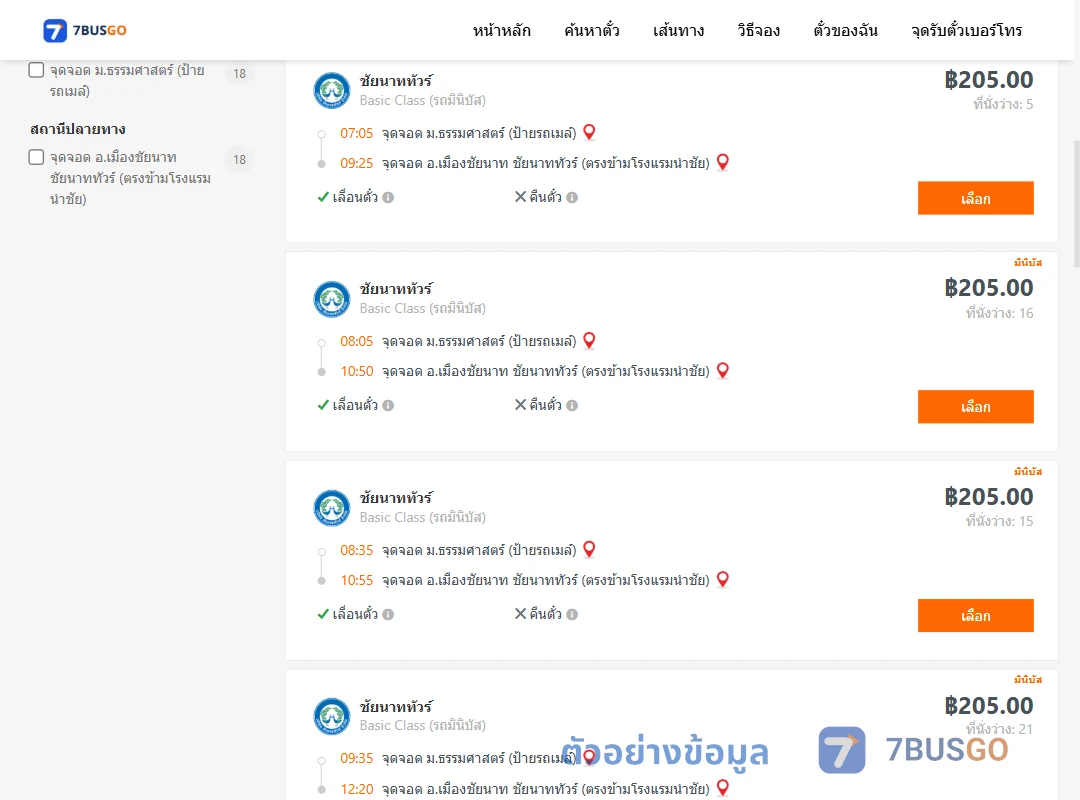Show คืนตั๋ว info icon on 08:35 trip
Screen dimensions: 1080x800
pos(572,615)
